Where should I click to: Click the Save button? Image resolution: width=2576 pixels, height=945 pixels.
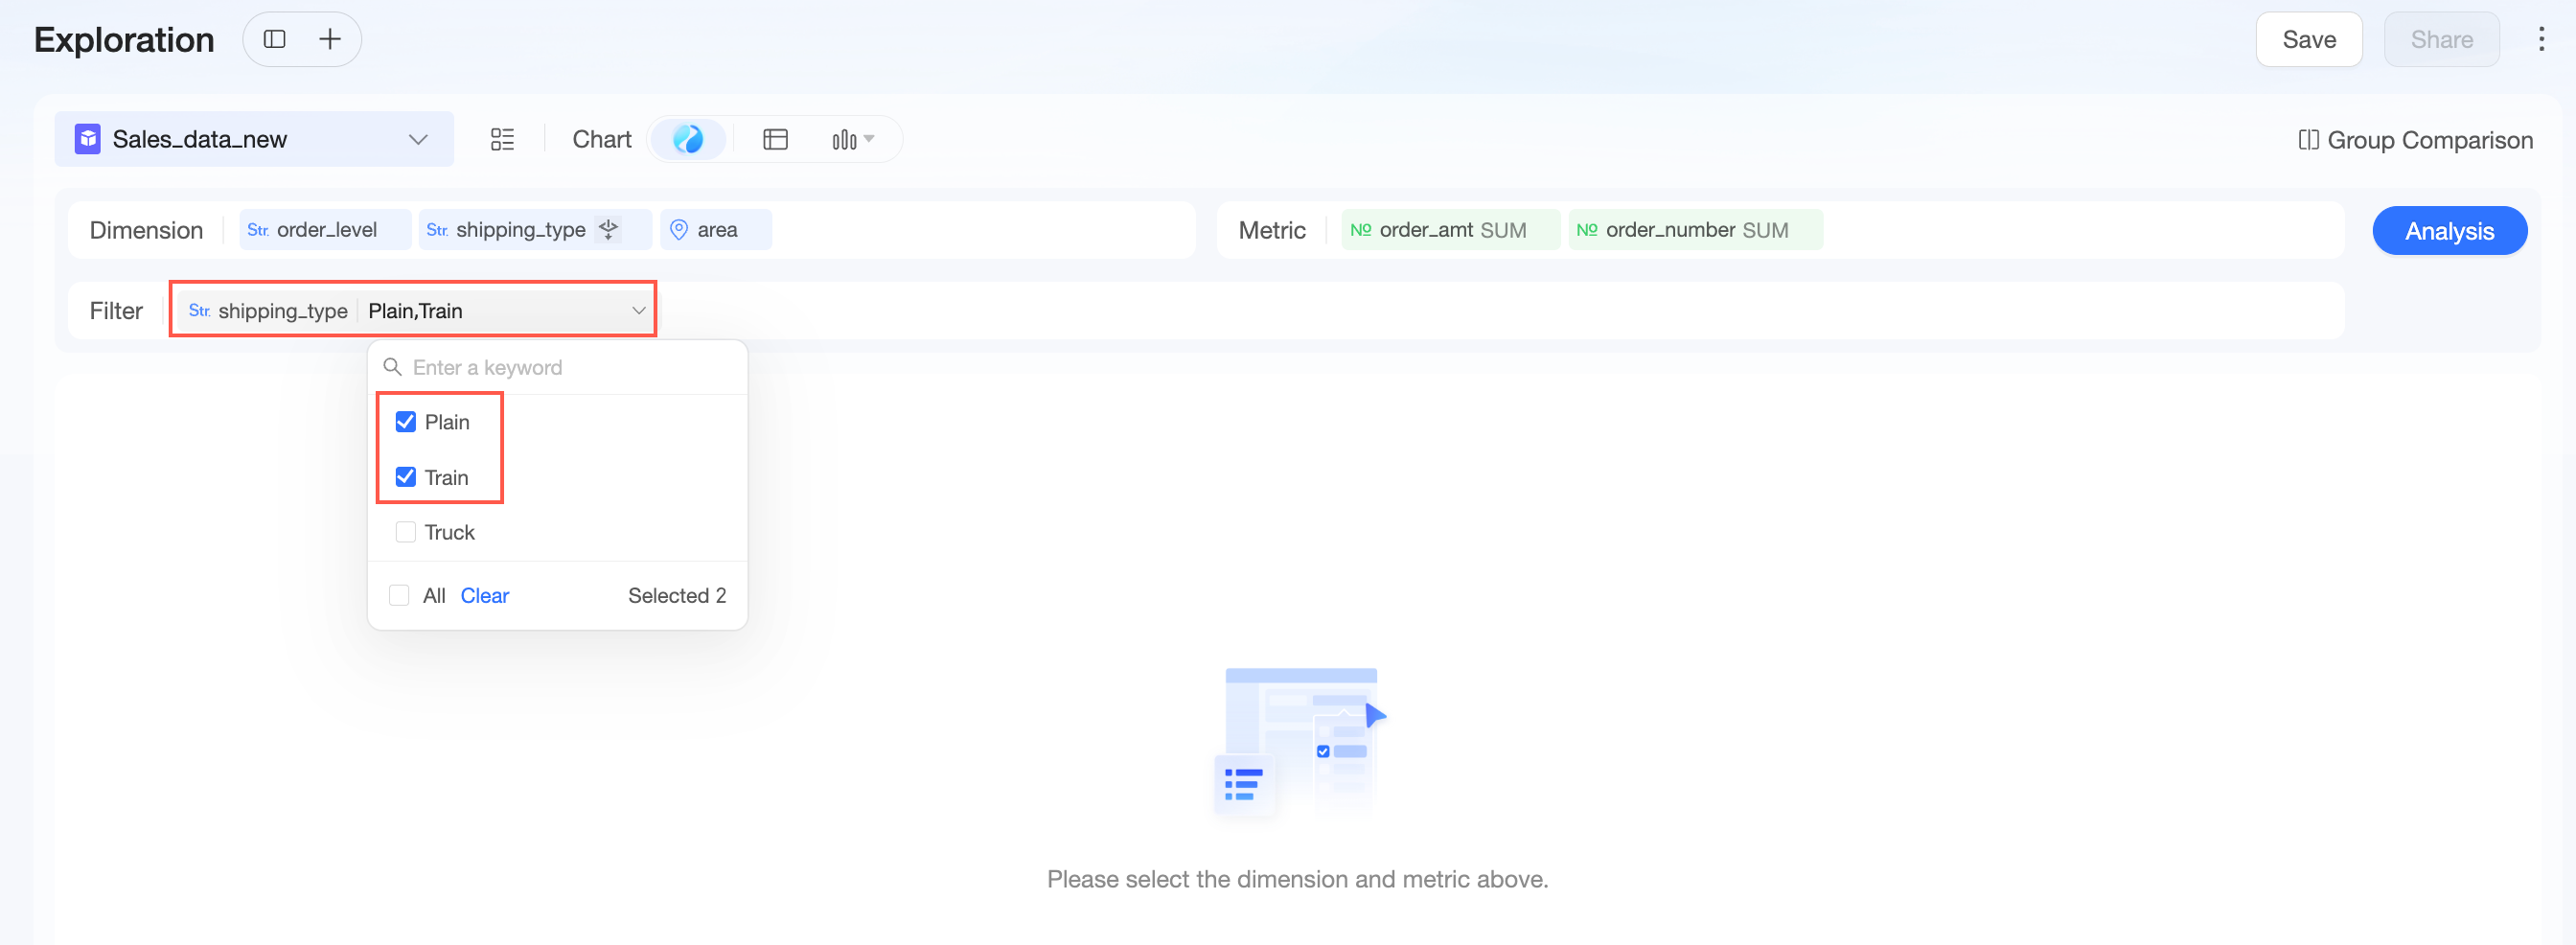[2308, 39]
